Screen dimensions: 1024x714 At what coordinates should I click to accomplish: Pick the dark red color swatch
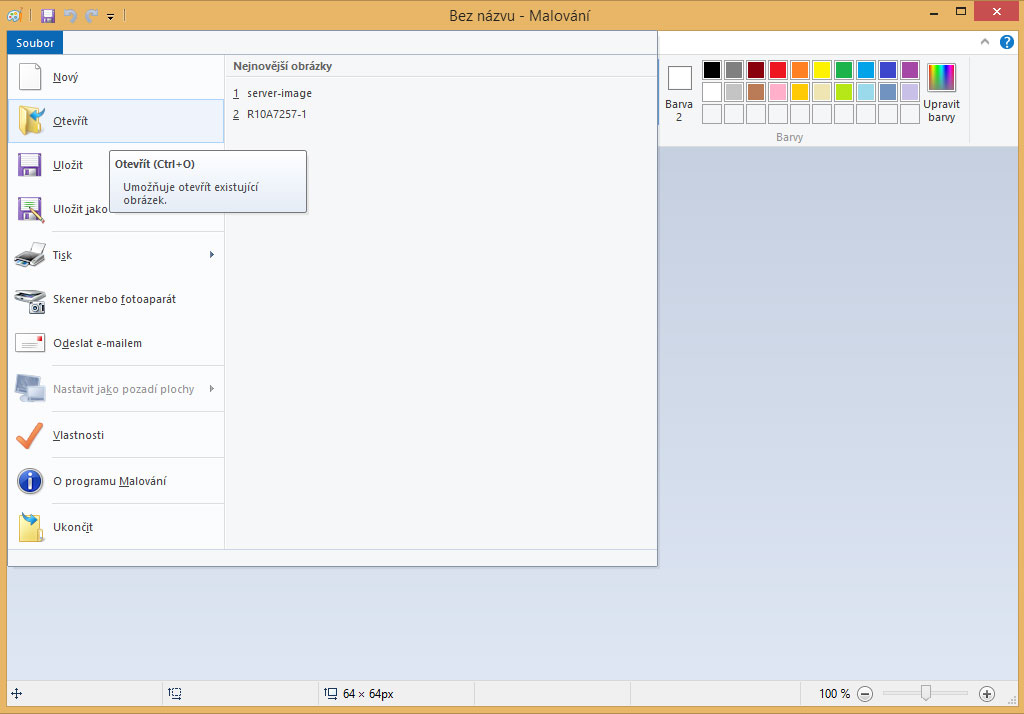(x=756, y=70)
